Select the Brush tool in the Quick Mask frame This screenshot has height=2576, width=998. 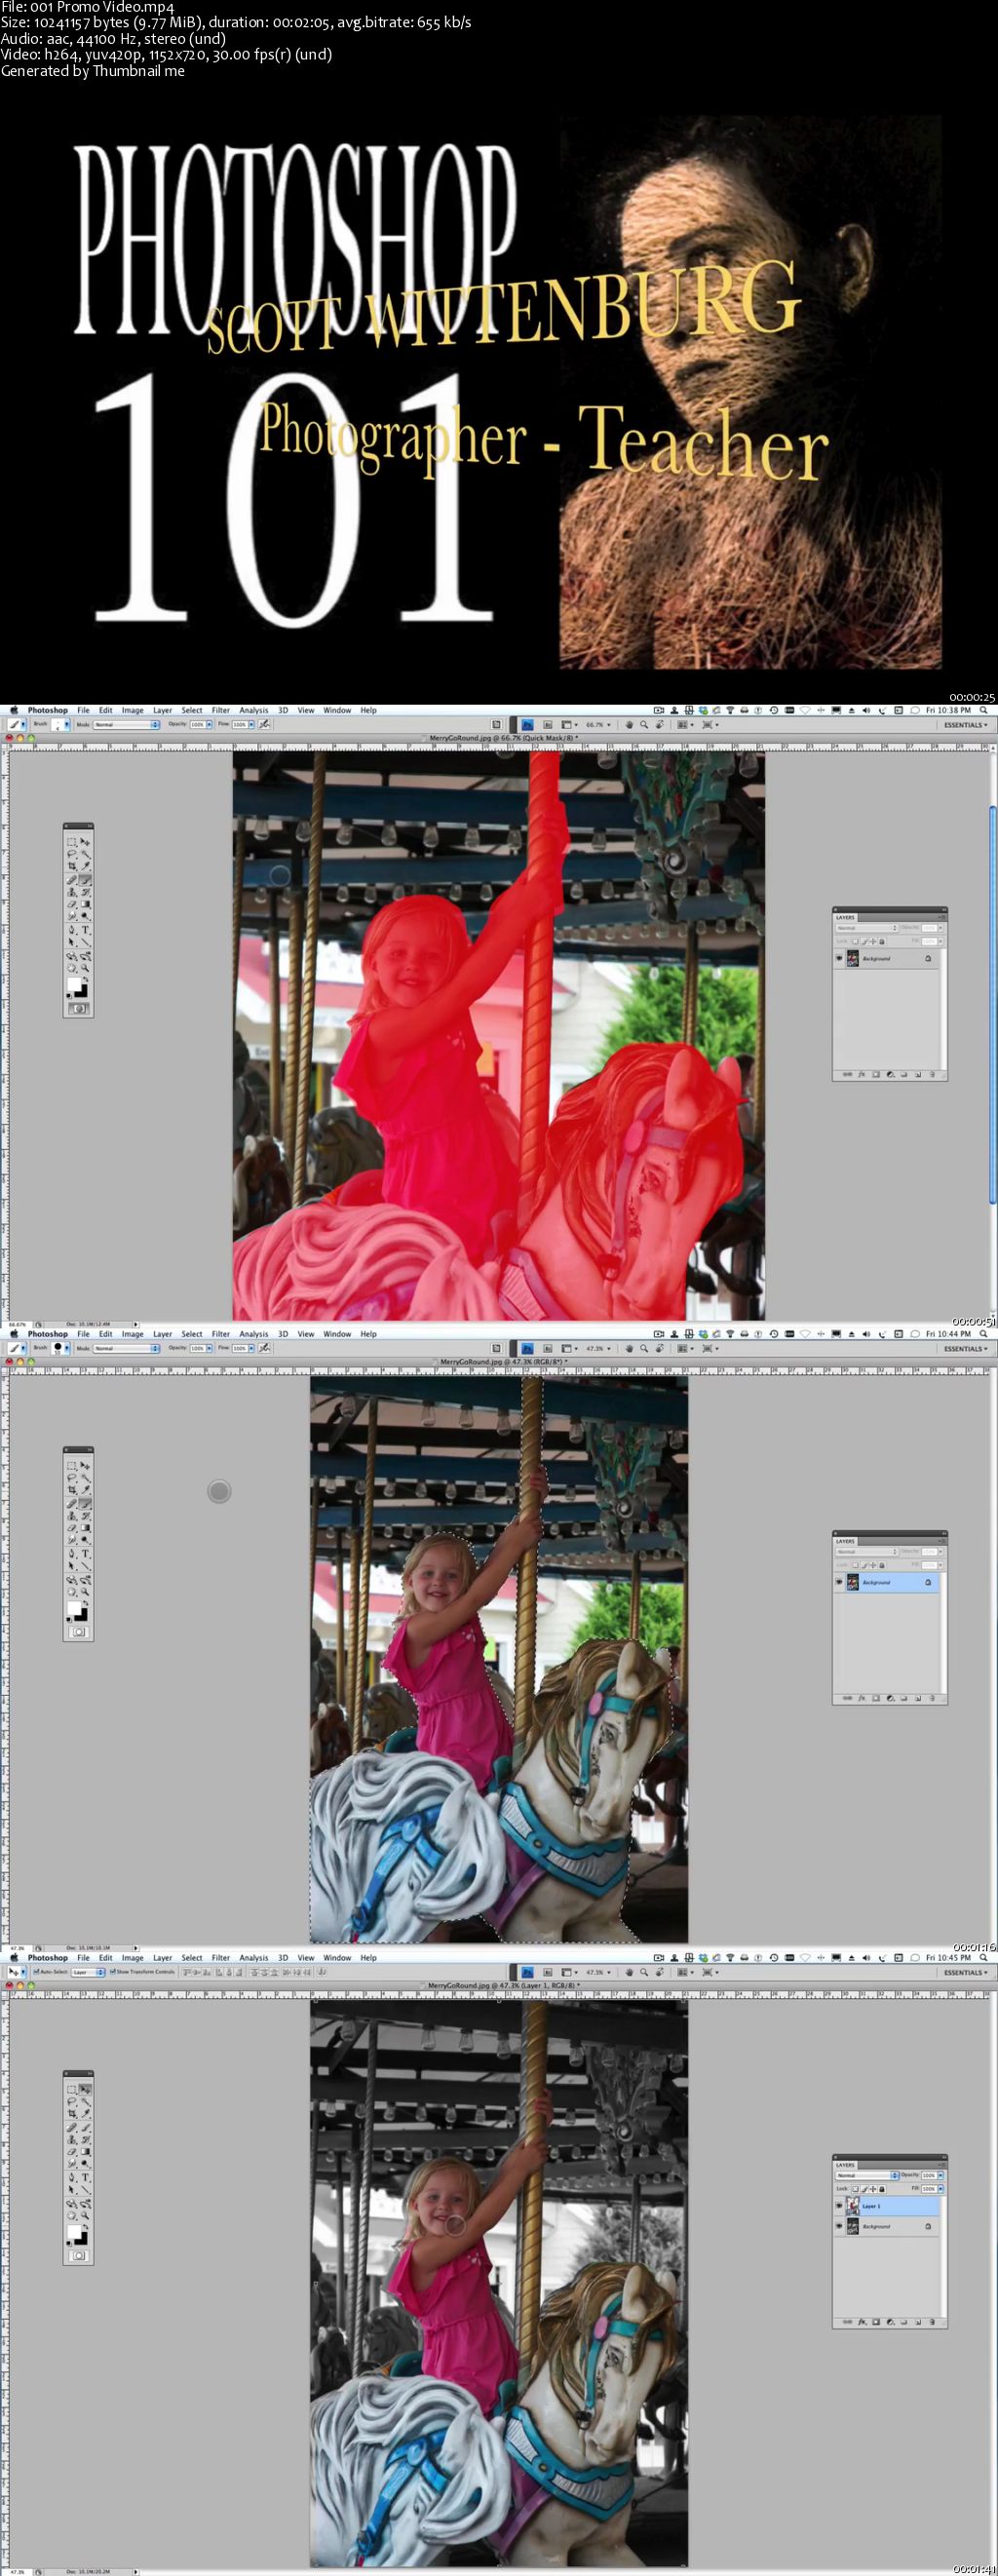pos(86,880)
